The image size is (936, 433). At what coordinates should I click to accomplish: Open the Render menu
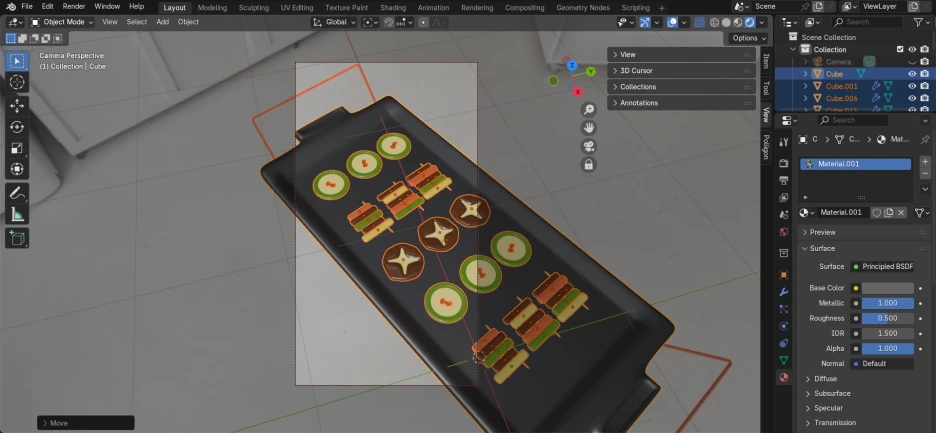(74, 7)
